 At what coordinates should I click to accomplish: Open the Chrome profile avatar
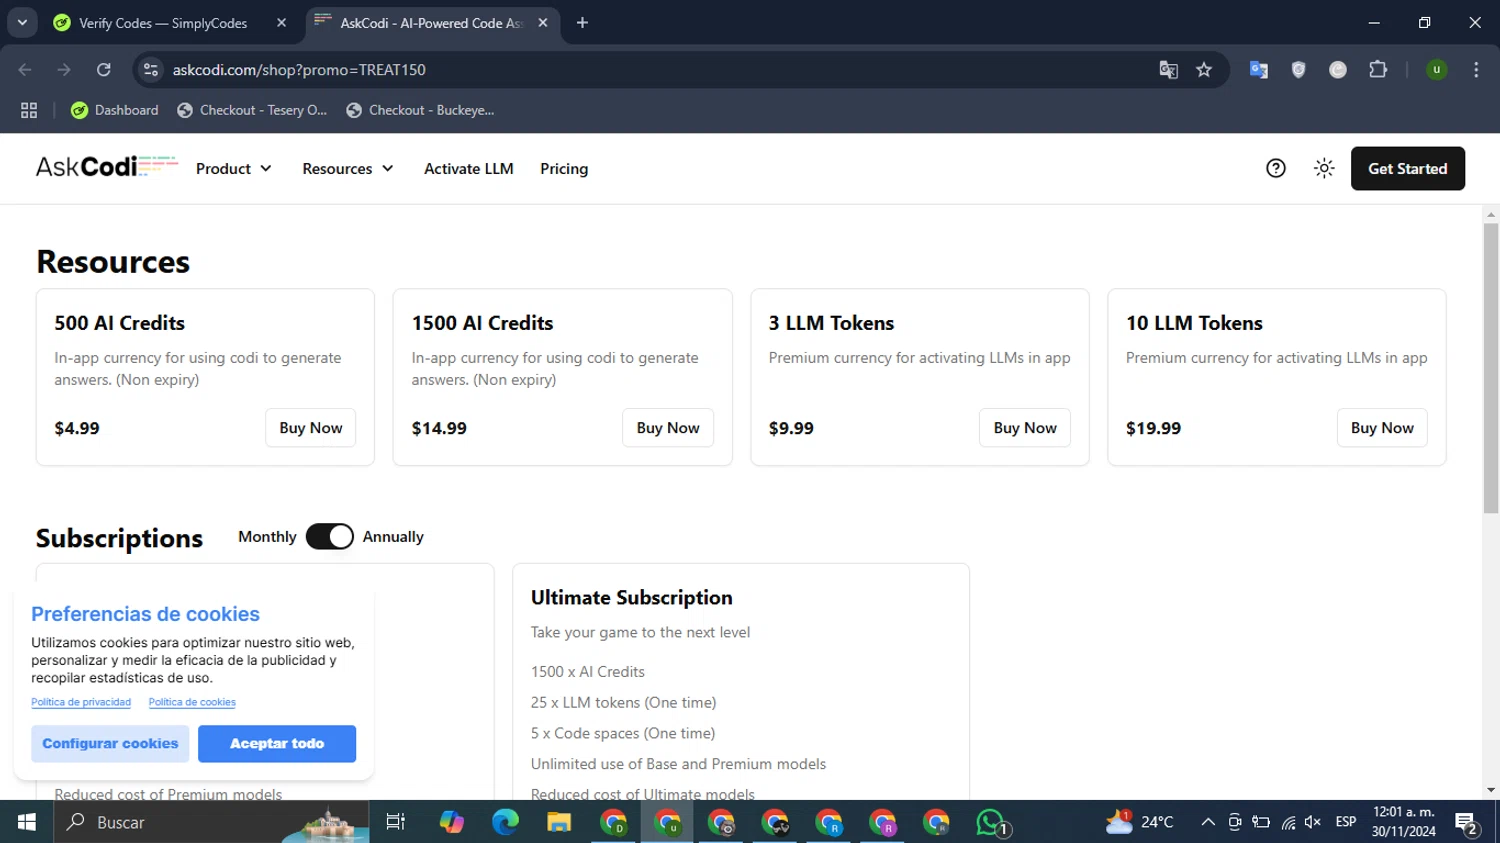(1436, 69)
